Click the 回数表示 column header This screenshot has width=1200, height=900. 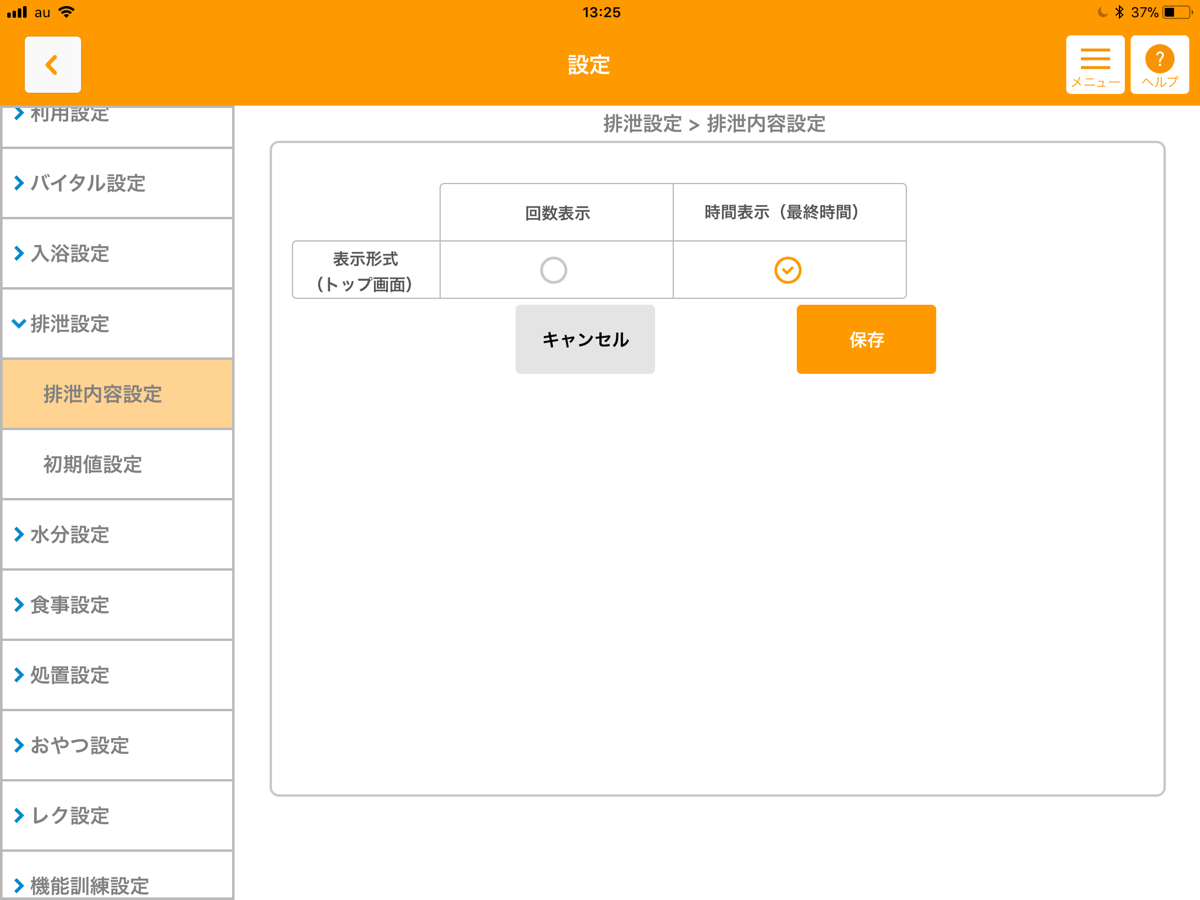click(557, 213)
